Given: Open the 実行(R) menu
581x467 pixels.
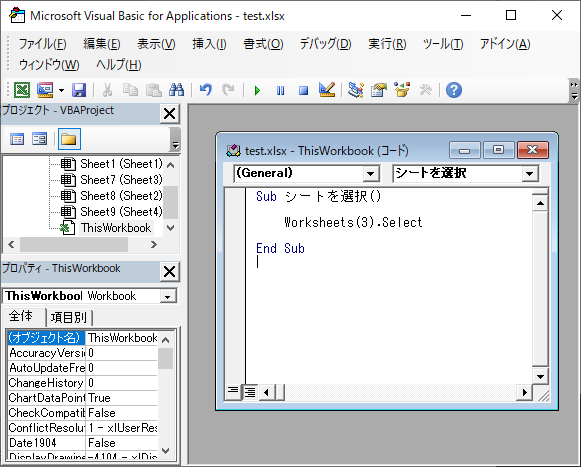Looking at the screenshot, I should [x=387, y=44].
